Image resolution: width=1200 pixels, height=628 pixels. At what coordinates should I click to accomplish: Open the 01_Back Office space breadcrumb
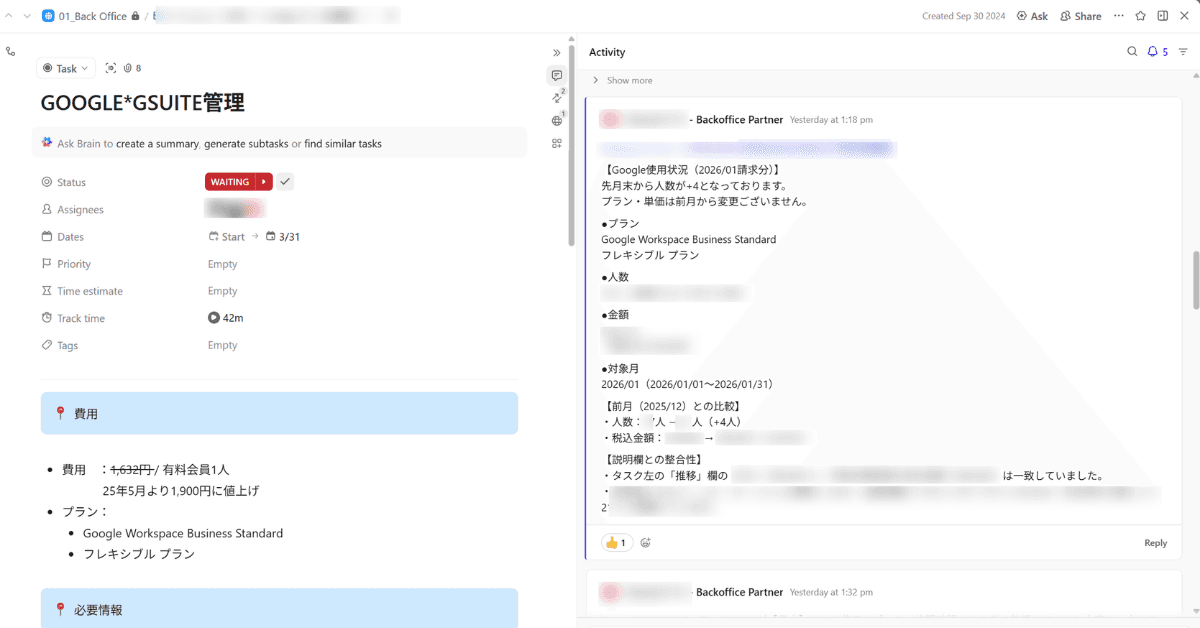(92, 16)
